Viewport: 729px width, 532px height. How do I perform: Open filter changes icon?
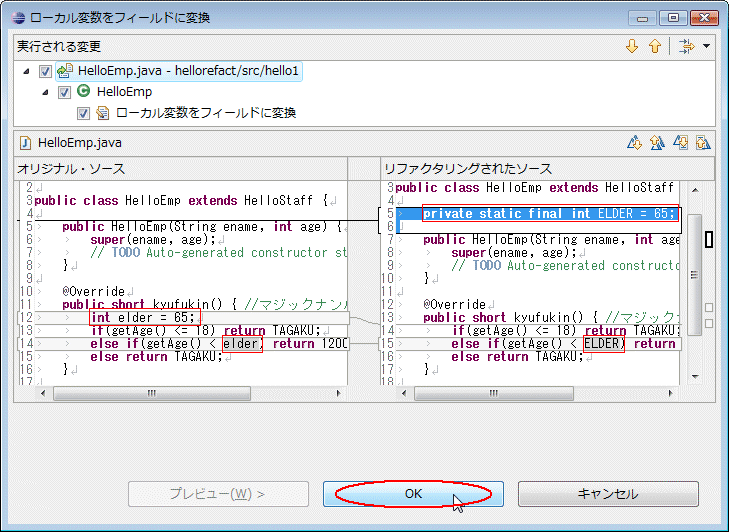[x=687, y=47]
